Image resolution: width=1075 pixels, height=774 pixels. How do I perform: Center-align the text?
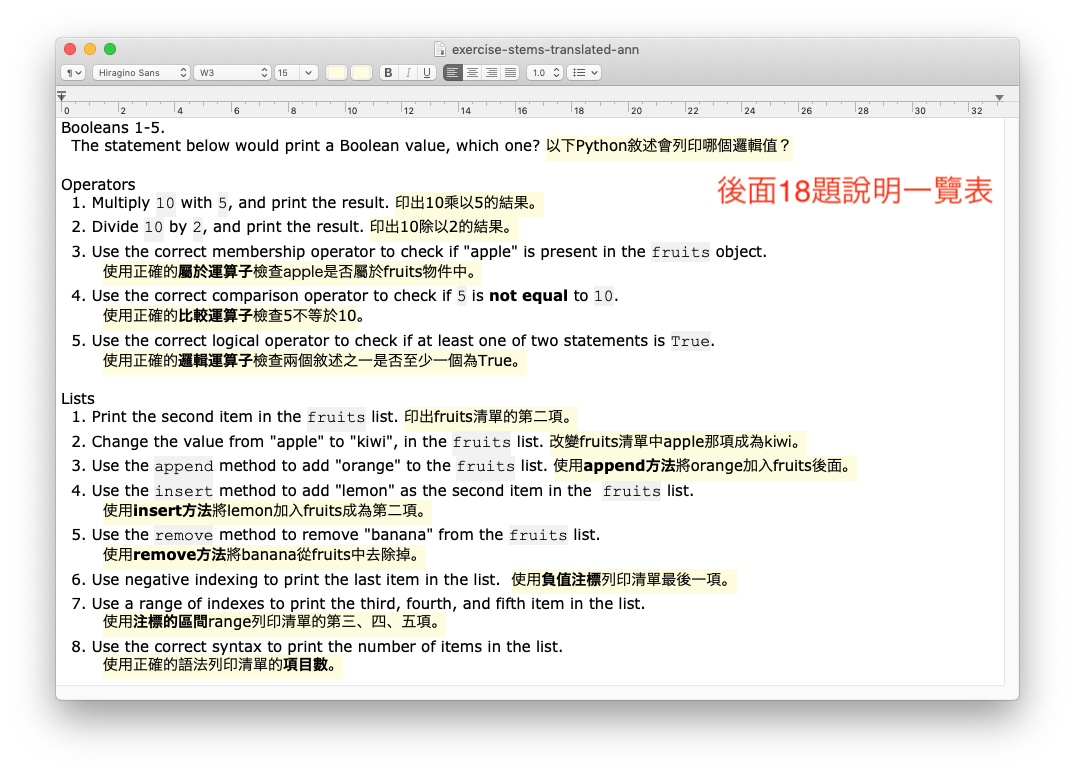[472, 73]
